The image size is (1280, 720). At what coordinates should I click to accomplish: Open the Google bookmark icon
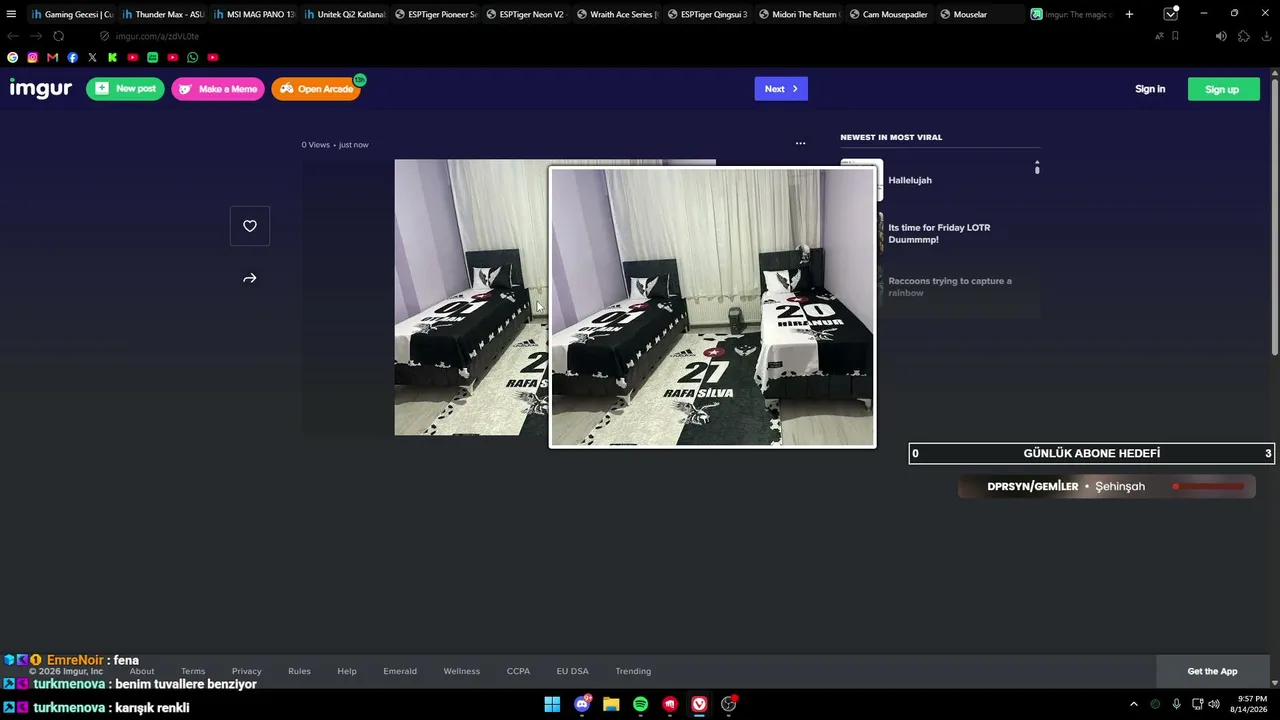(x=13, y=58)
